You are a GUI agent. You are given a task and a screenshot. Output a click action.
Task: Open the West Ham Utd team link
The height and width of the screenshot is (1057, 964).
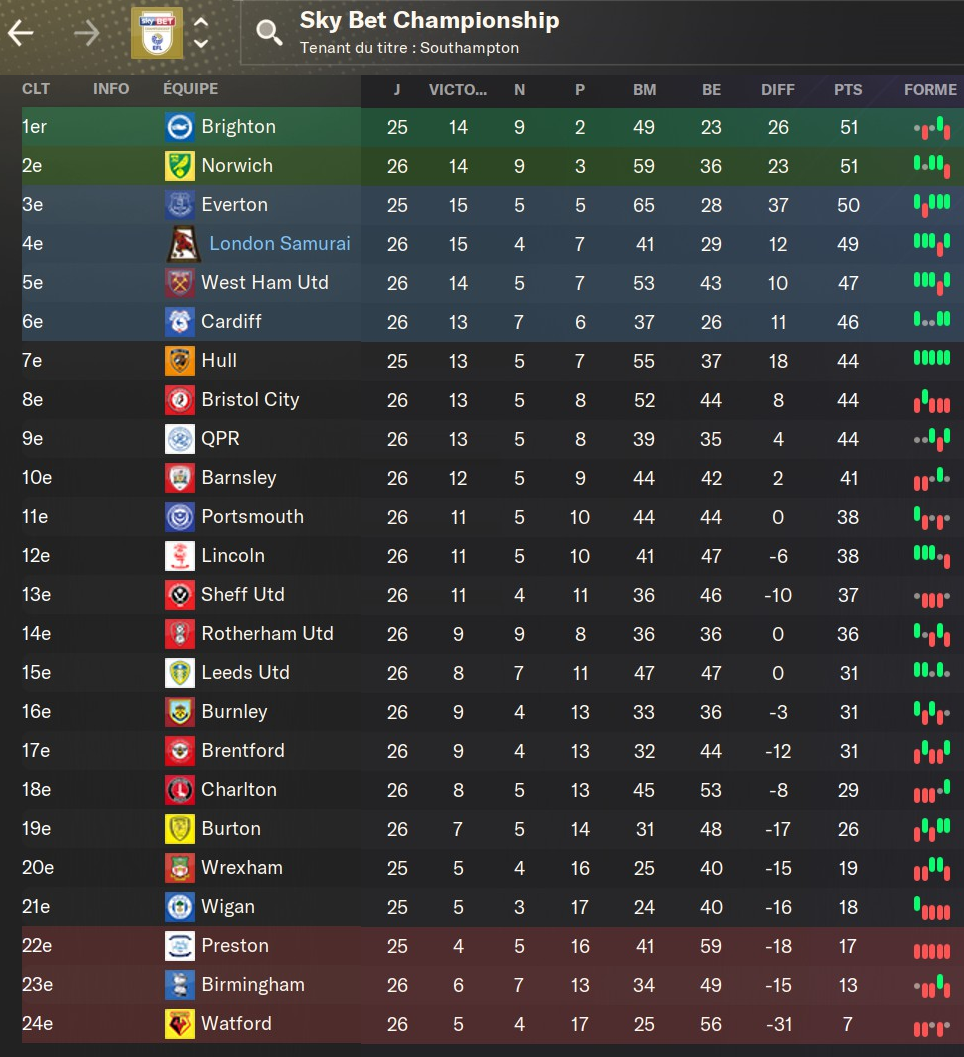click(x=265, y=283)
